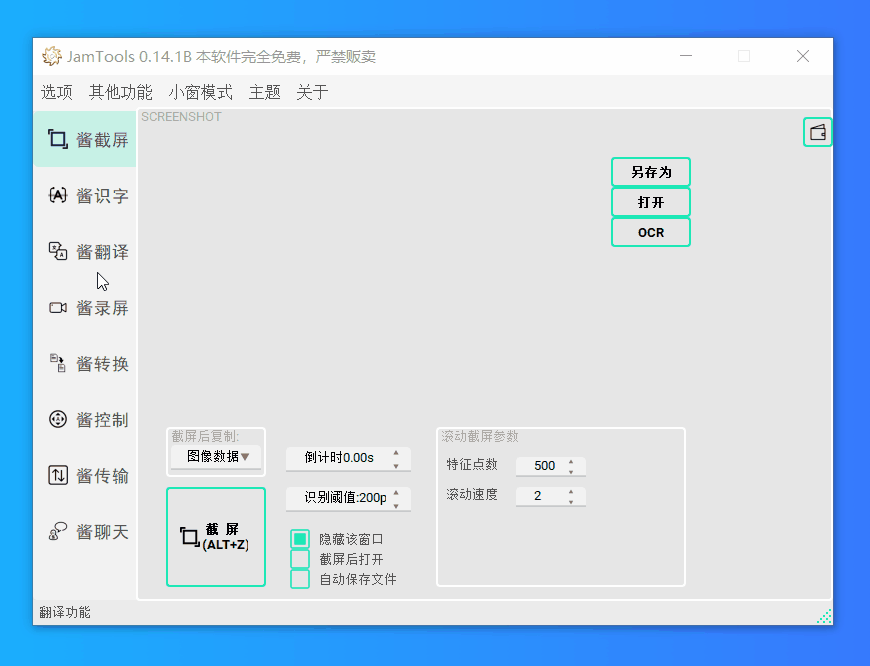Image resolution: width=870 pixels, height=666 pixels.
Task: Open the 选项 menu
Action: (57, 92)
